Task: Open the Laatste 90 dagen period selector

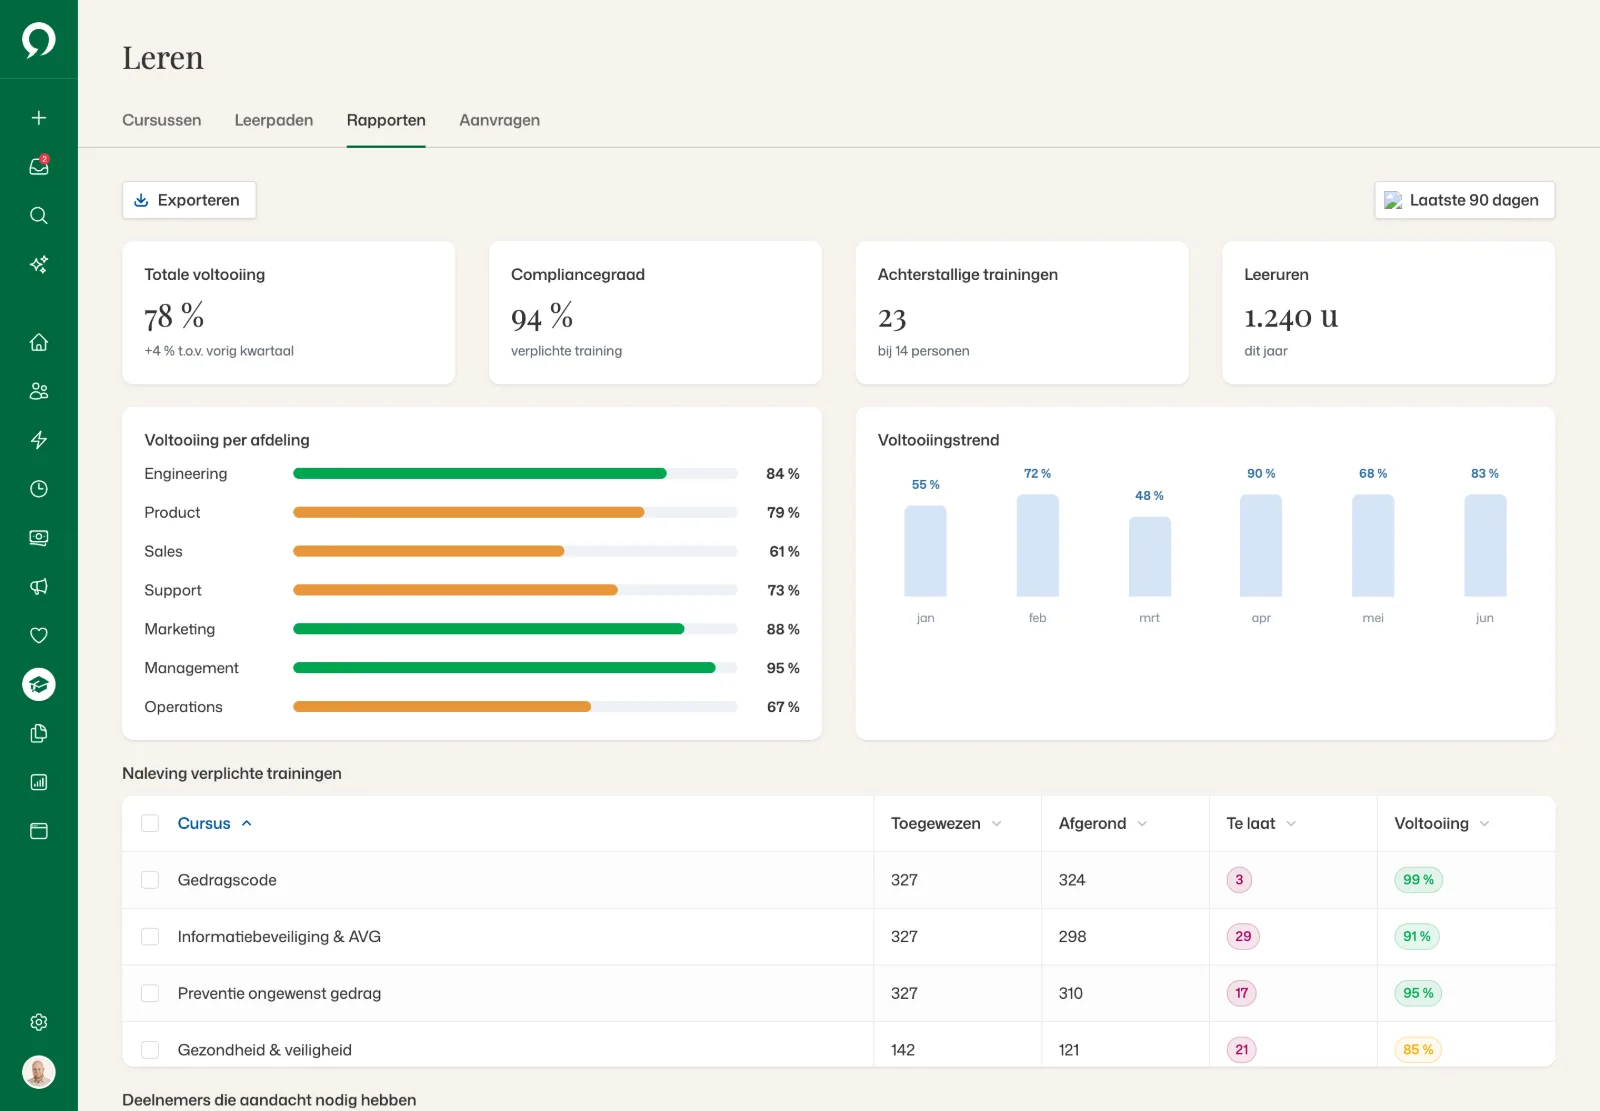Action: [1464, 200]
